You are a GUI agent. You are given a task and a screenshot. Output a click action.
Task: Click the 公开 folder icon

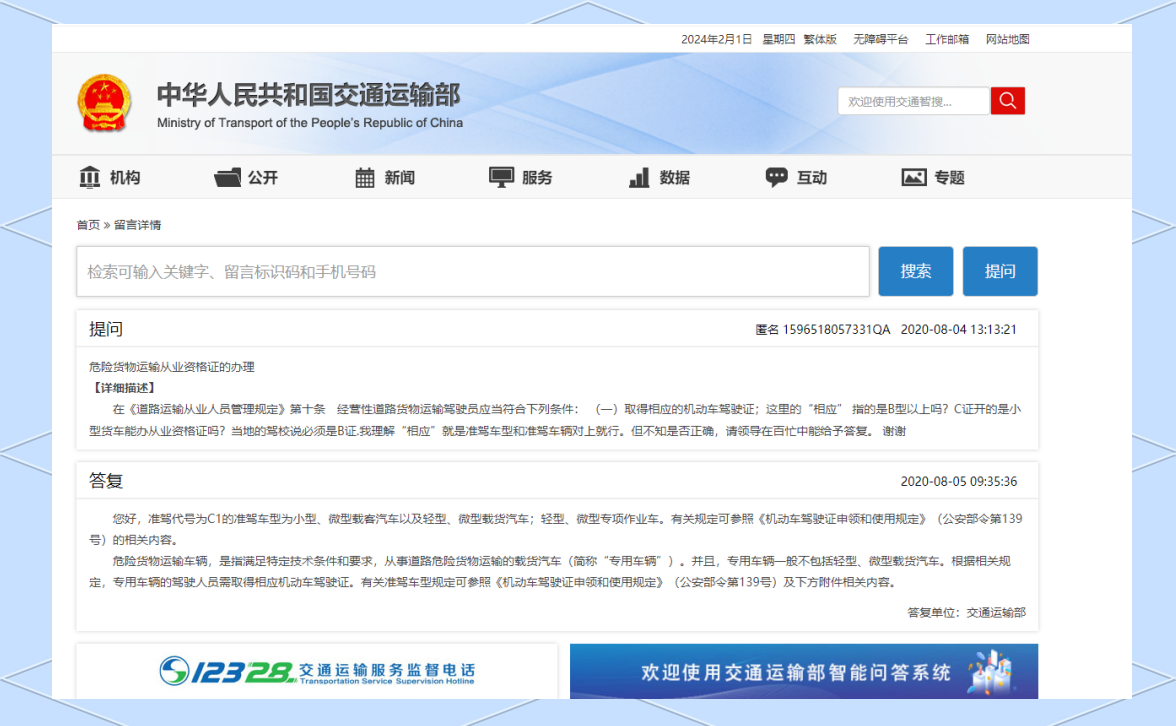tap(228, 177)
